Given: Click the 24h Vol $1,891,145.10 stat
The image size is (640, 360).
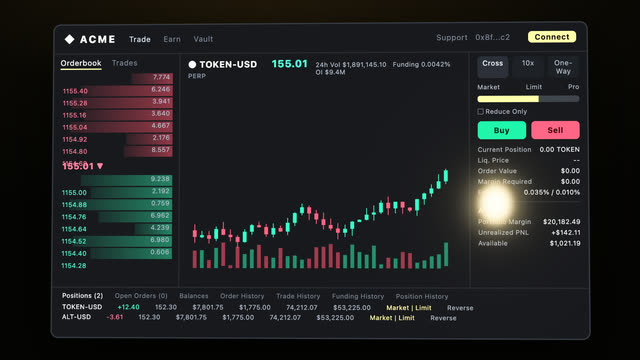Looking at the screenshot, I should [x=351, y=64].
